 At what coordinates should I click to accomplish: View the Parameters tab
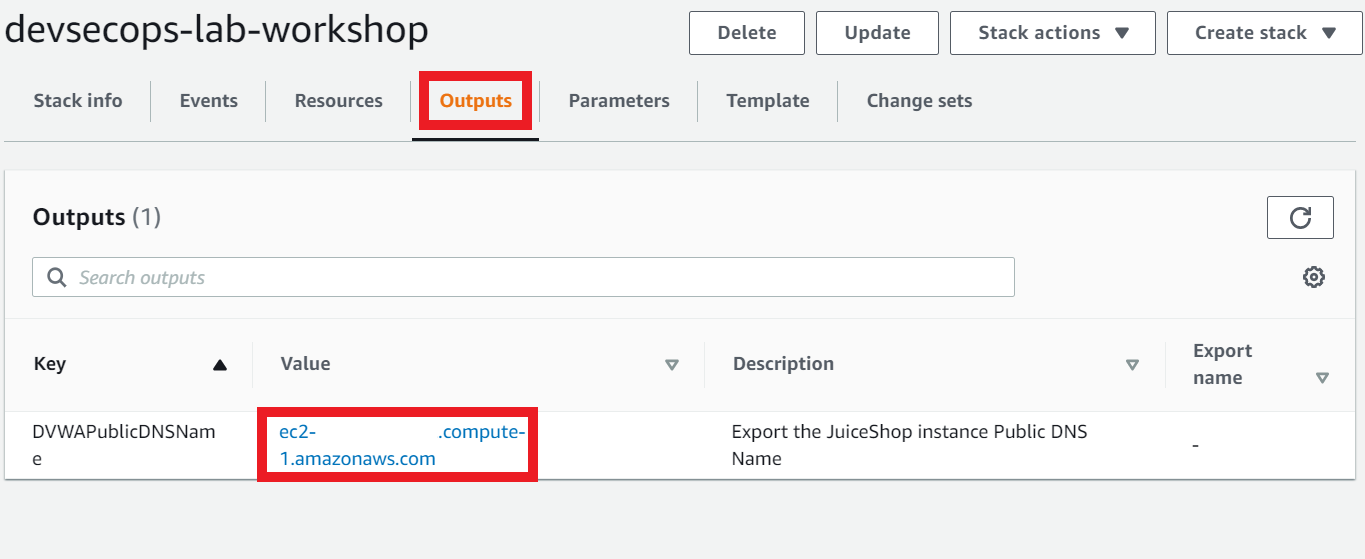pyautogui.click(x=619, y=101)
